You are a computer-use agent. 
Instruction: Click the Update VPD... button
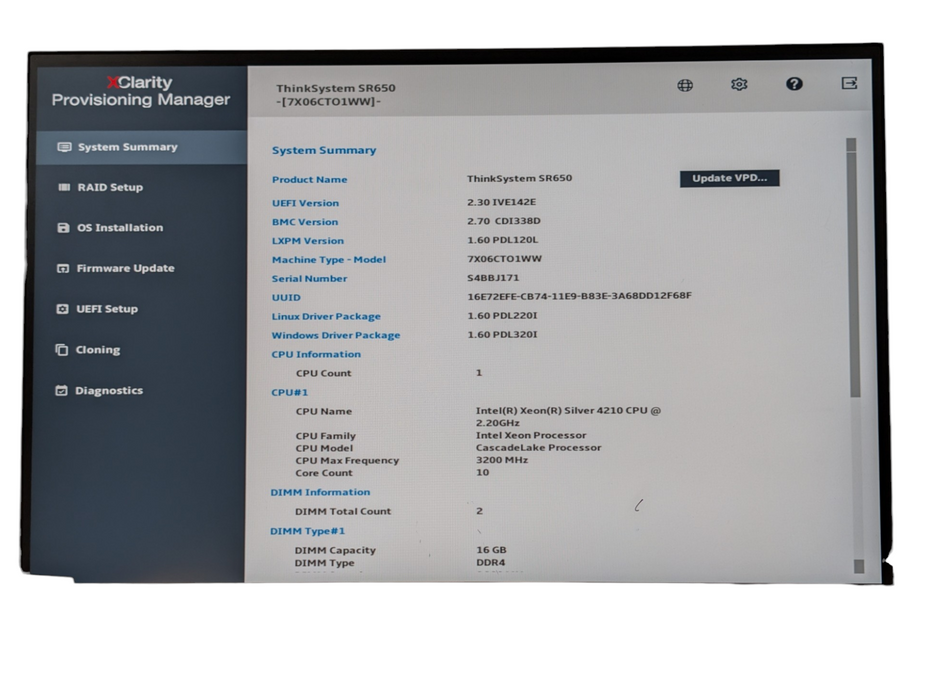pos(730,178)
